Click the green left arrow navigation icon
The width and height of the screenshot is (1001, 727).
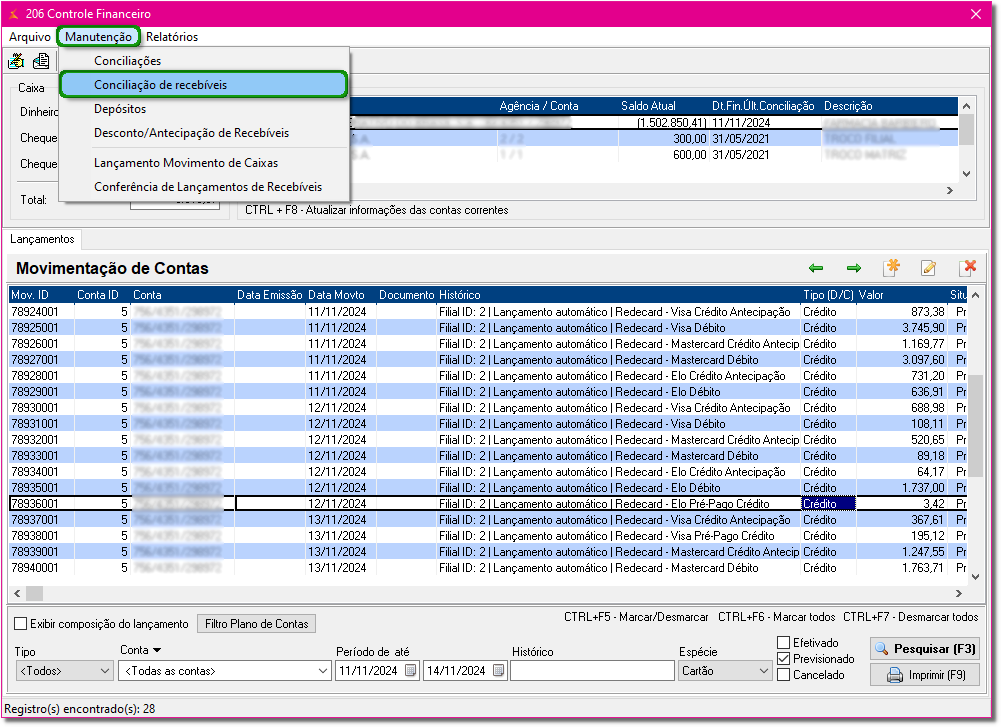(x=816, y=268)
